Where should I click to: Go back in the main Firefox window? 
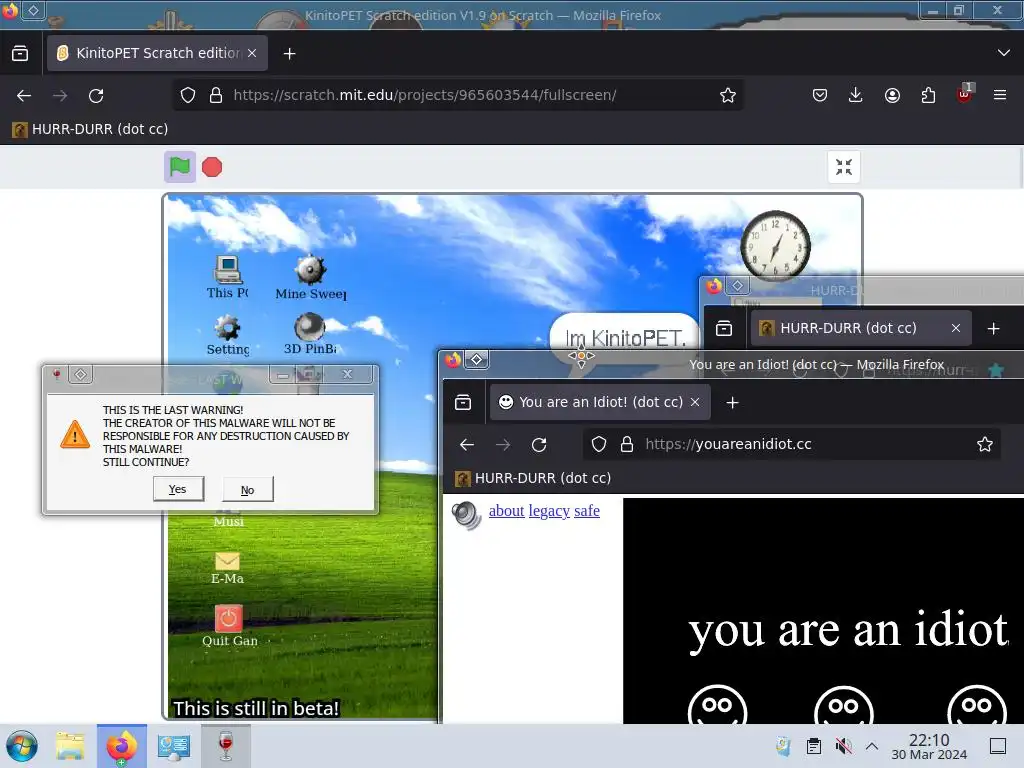click(x=24, y=95)
